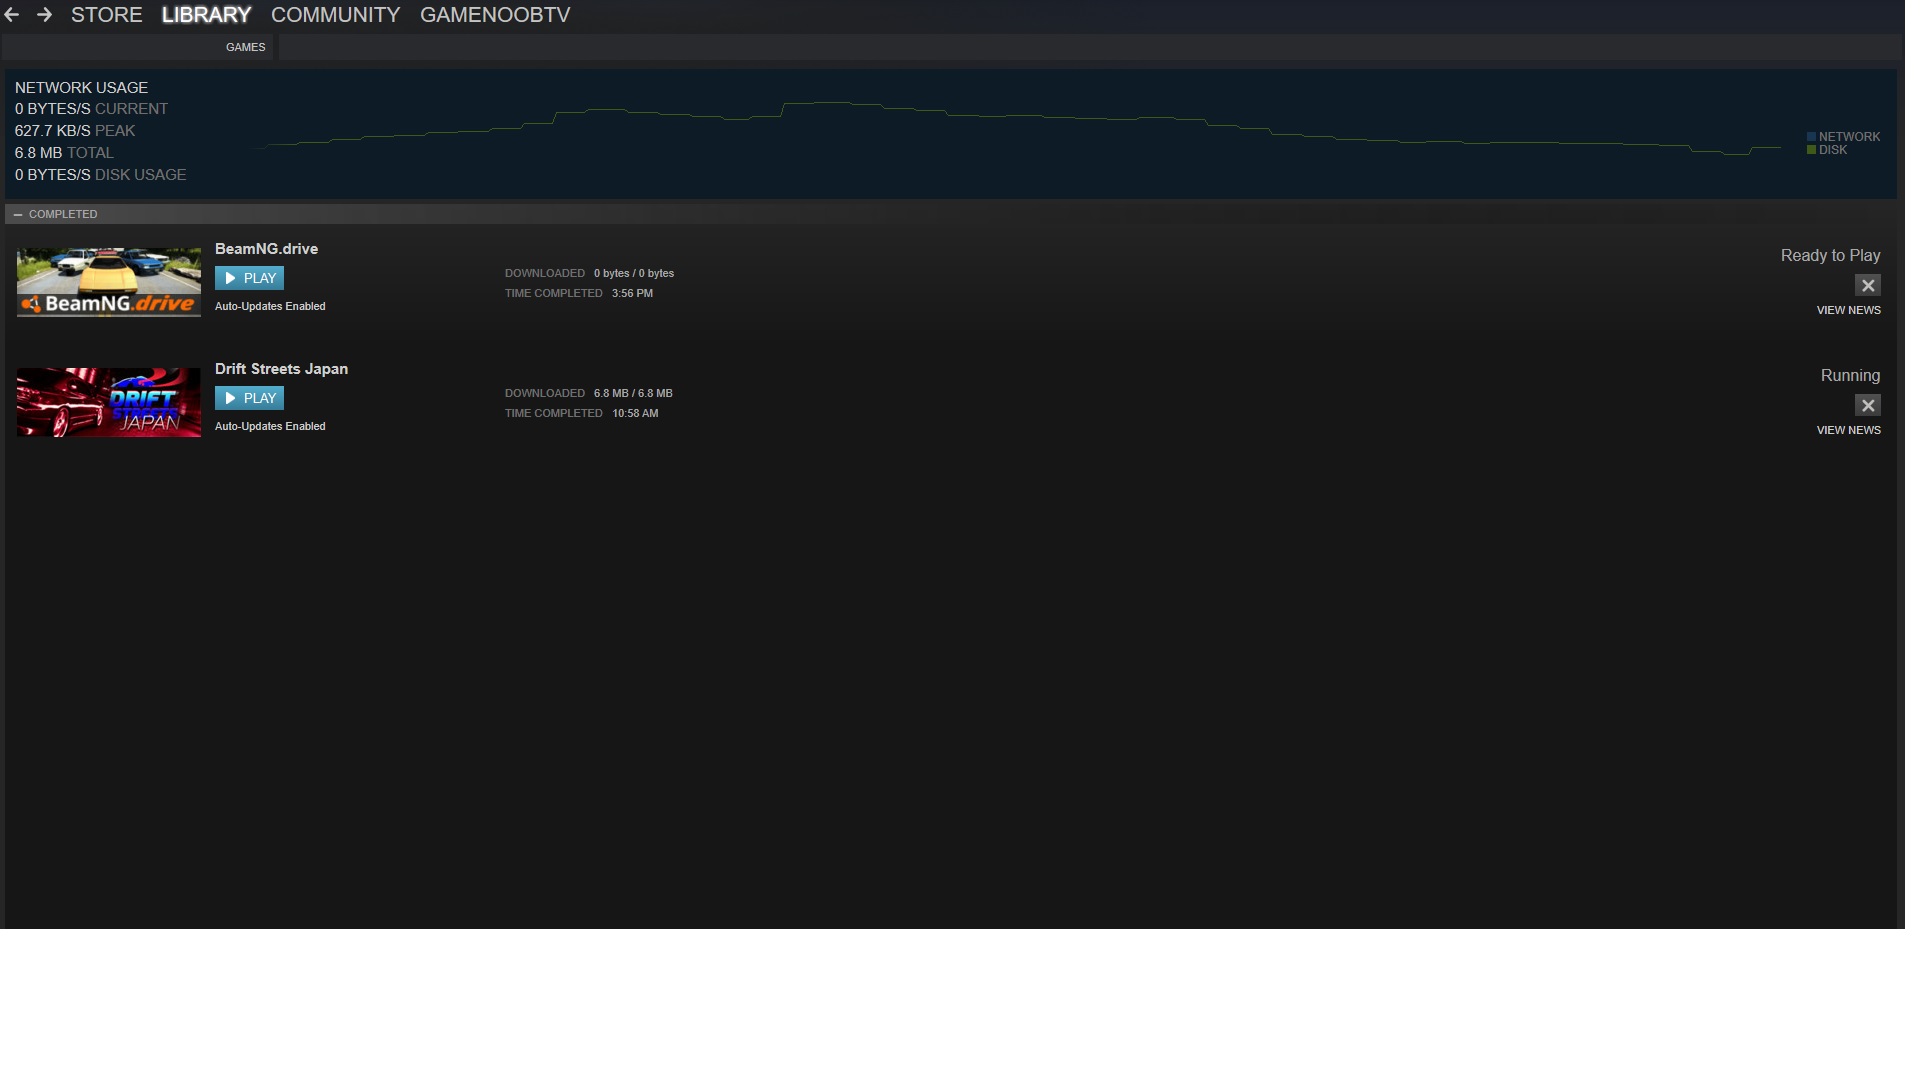Image resolution: width=1924 pixels, height=1080 pixels.
Task: Click the DISK legend color square
Action: (x=1811, y=150)
